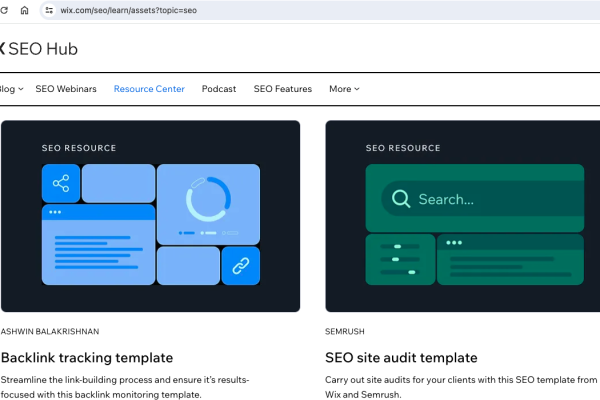
Task: Open the SEO site audit template title link
Action: [401, 358]
